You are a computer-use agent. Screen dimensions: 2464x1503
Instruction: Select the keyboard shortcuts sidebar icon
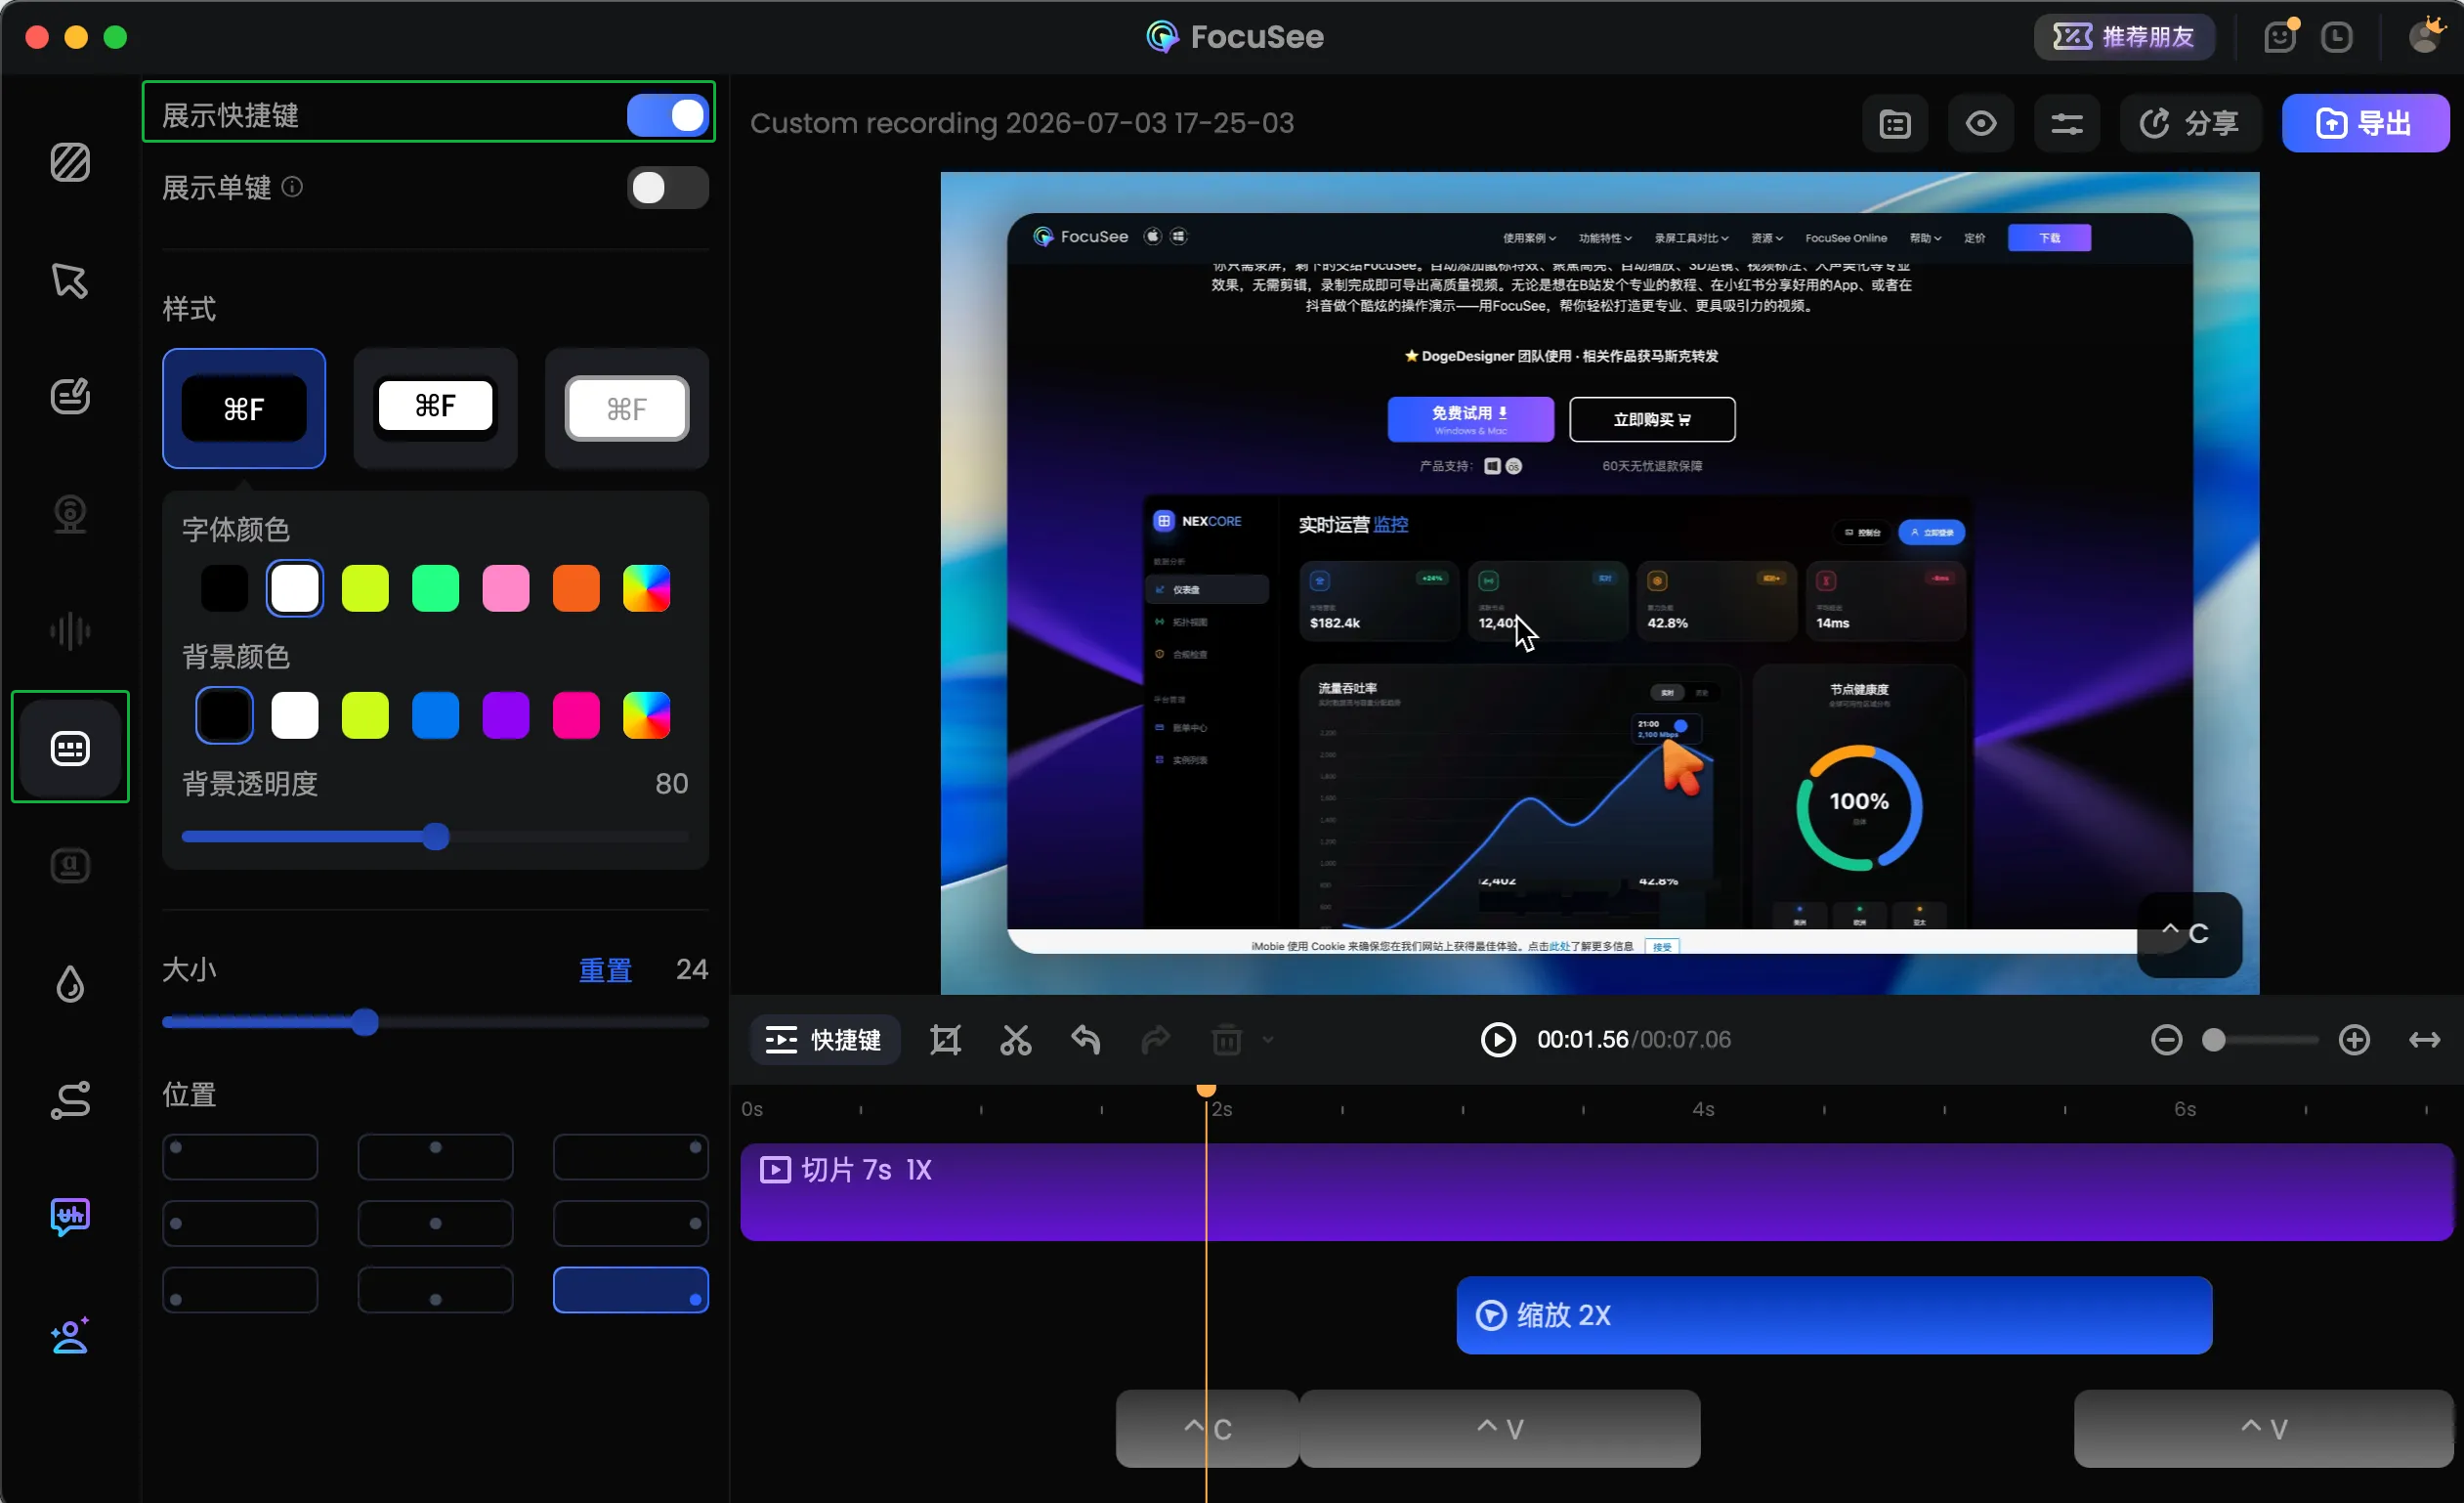click(x=70, y=748)
